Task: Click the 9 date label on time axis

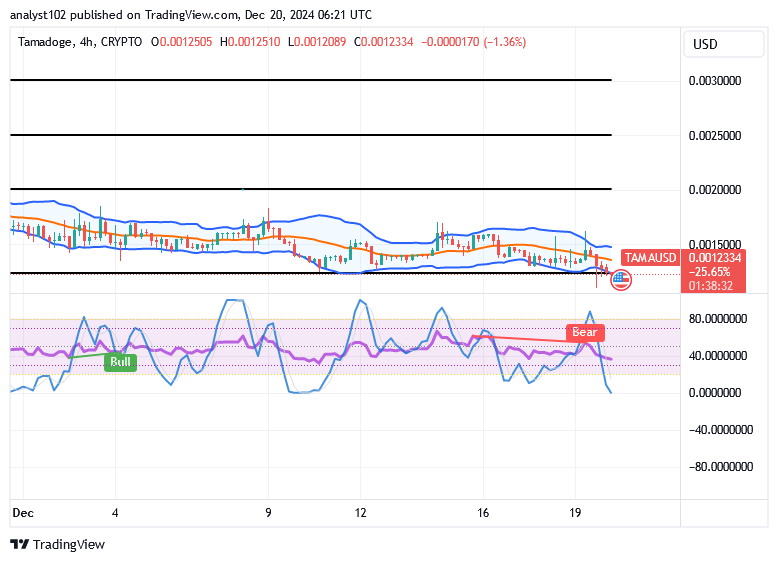Action: 268,513
